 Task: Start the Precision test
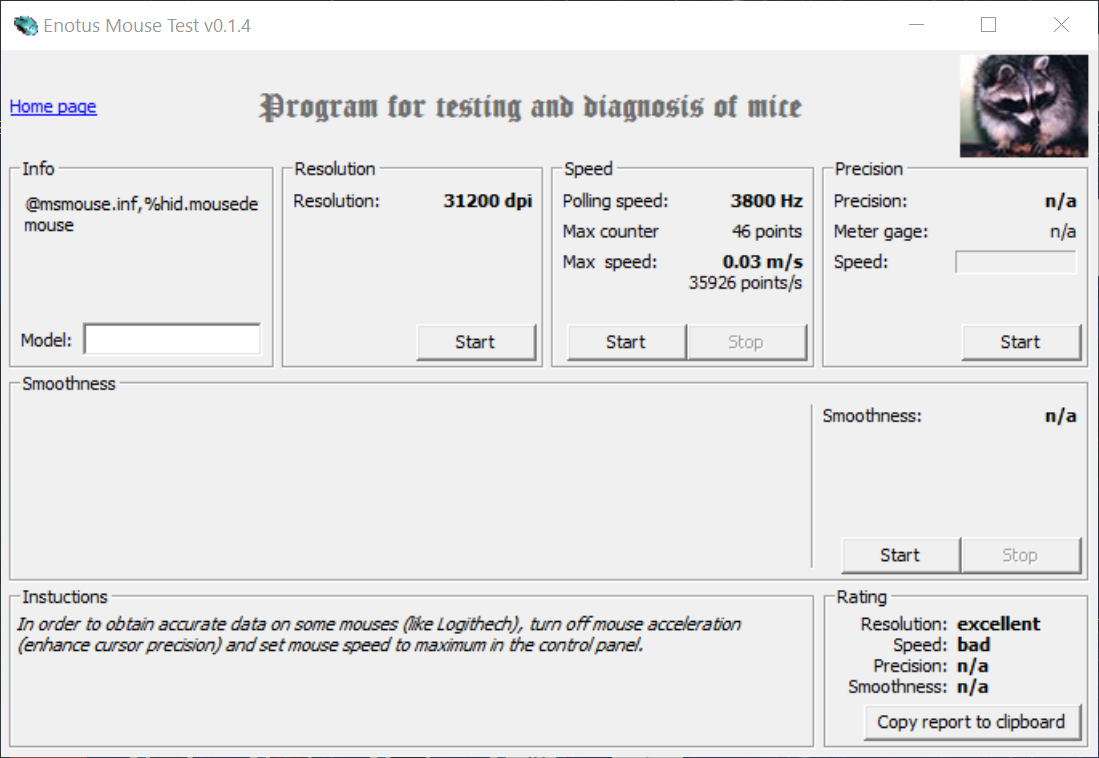pyautogui.click(x=1020, y=342)
